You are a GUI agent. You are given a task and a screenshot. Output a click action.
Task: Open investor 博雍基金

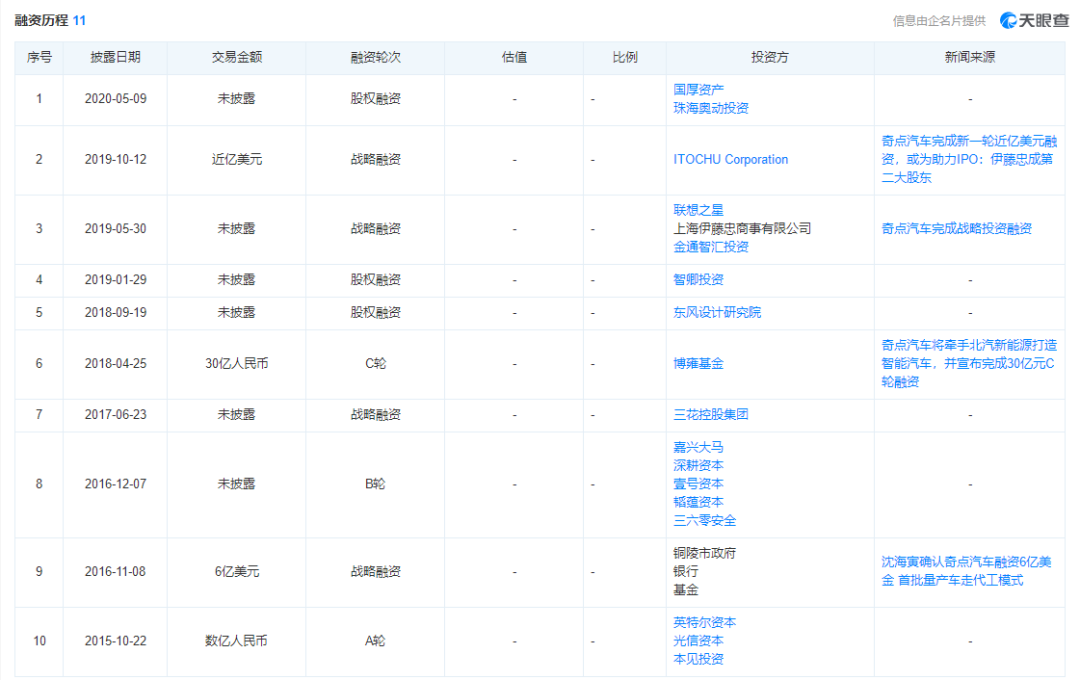(x=698, y=364)
